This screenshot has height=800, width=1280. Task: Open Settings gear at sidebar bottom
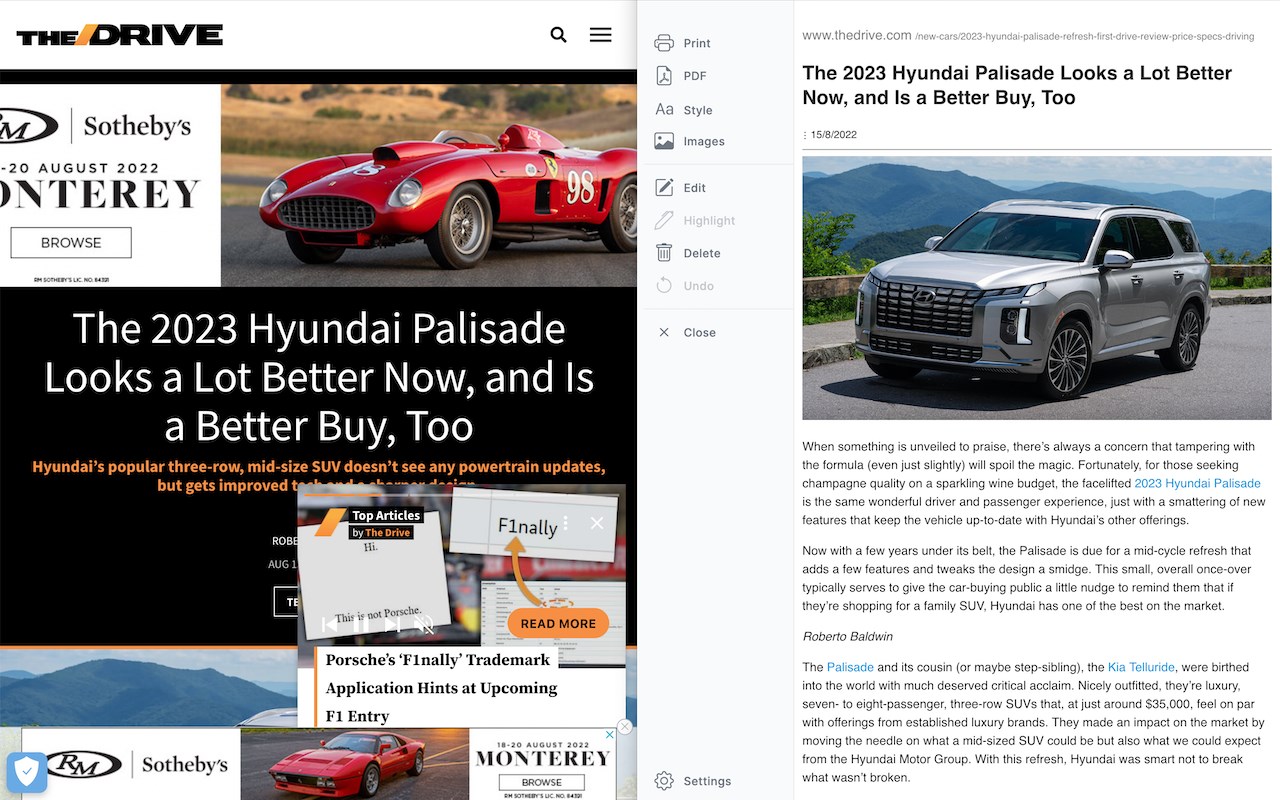[664, 781]
